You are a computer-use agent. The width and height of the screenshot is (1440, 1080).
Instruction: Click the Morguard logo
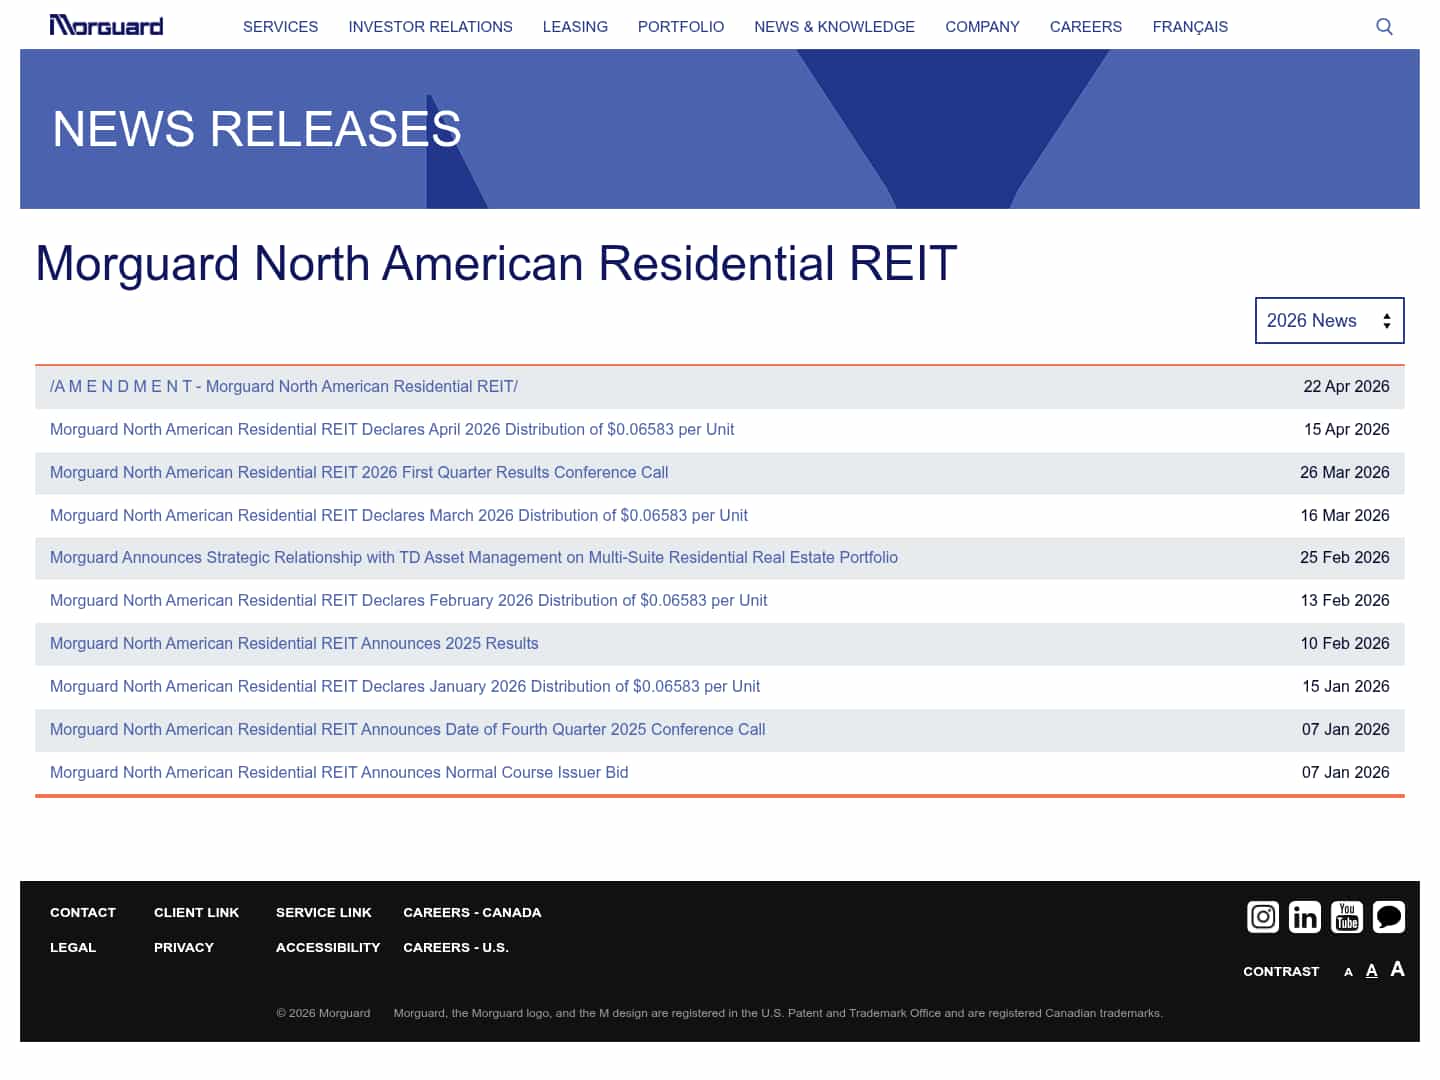(x=106, y=25)
